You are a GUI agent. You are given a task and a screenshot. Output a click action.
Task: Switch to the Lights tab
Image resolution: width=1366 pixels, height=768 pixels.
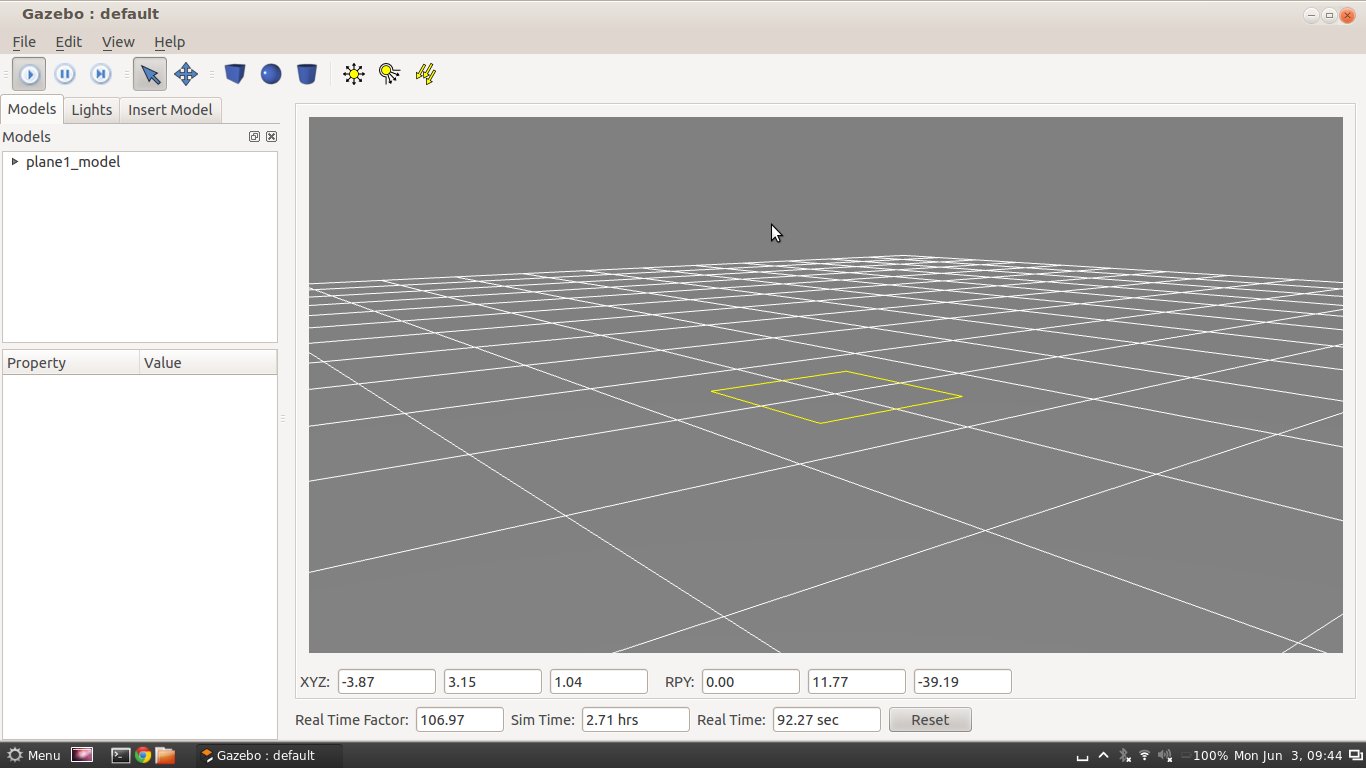[x=91, y=110]
